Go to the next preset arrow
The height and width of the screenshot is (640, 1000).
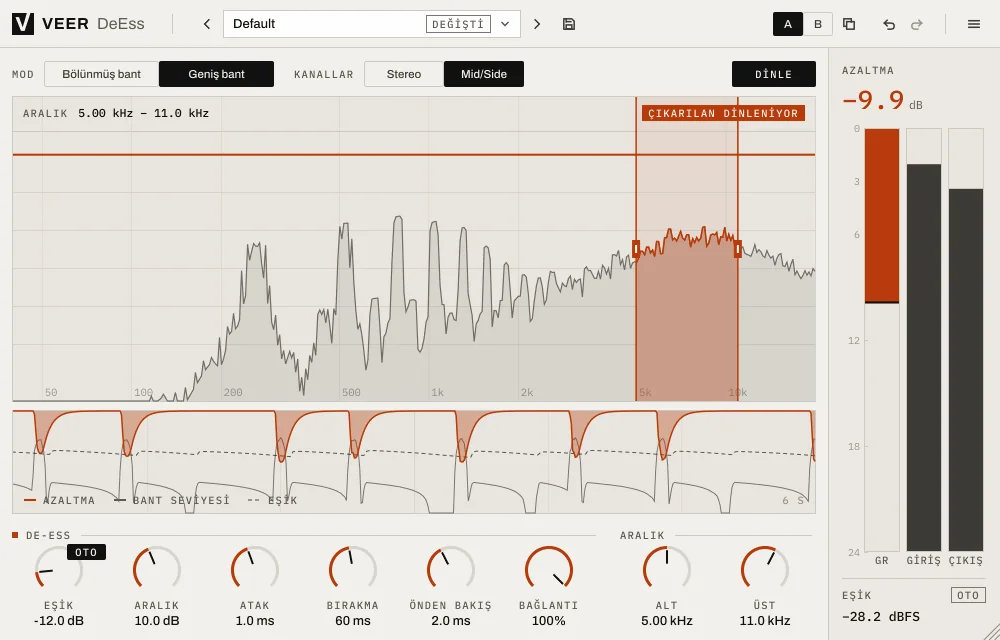537,24
